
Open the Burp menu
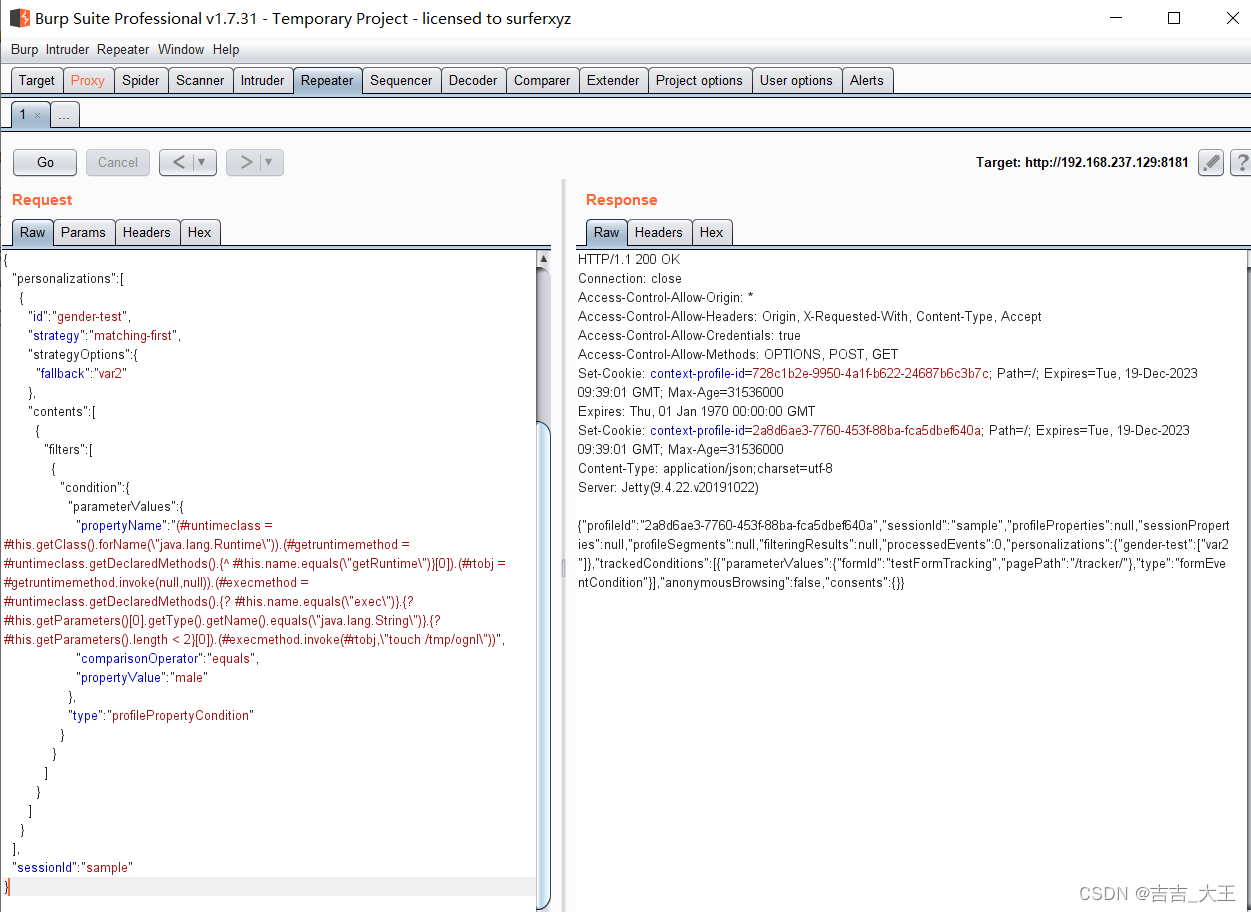pyautogui.click(x=24, y=49)
